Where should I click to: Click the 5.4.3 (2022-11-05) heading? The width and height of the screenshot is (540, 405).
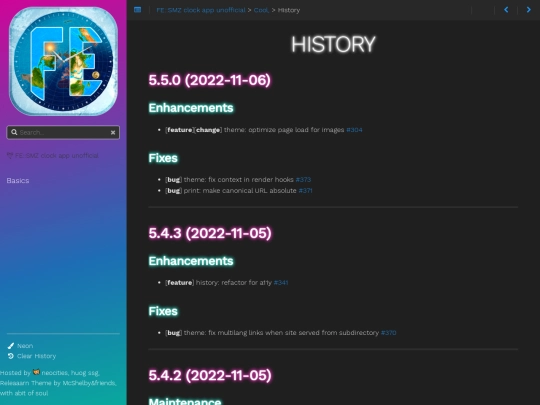(x=210, y=233)
